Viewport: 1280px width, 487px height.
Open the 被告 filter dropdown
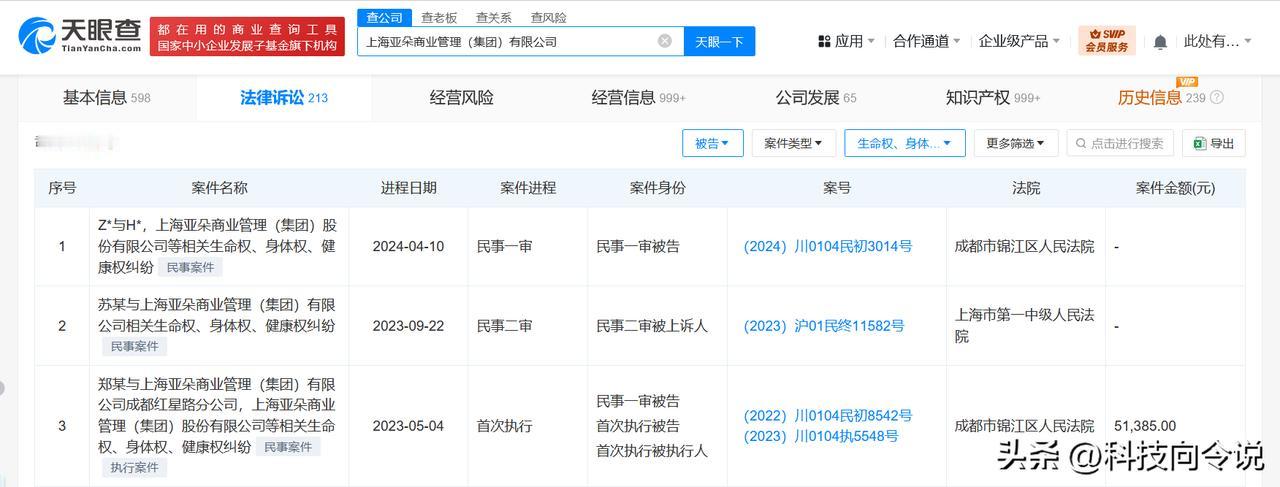[712, 143]
